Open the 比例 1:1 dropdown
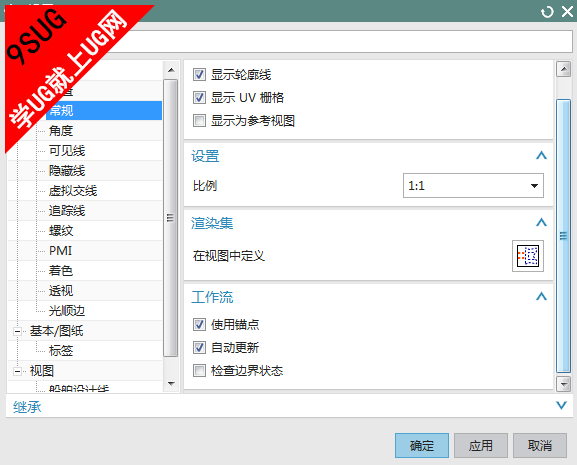This screenshot has width=577, height=465. 473,185
